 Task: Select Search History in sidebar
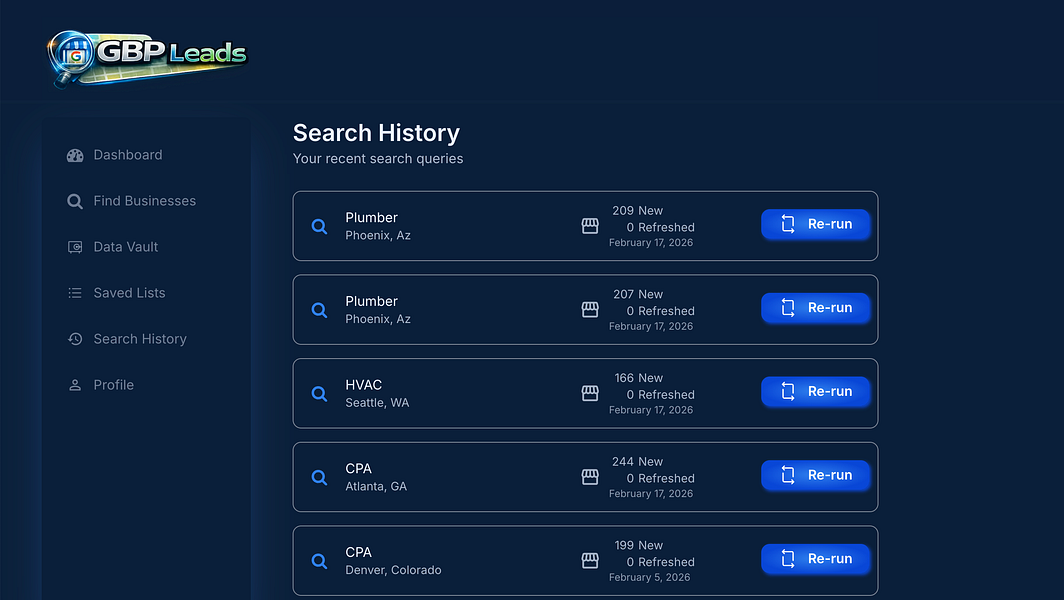140,339
